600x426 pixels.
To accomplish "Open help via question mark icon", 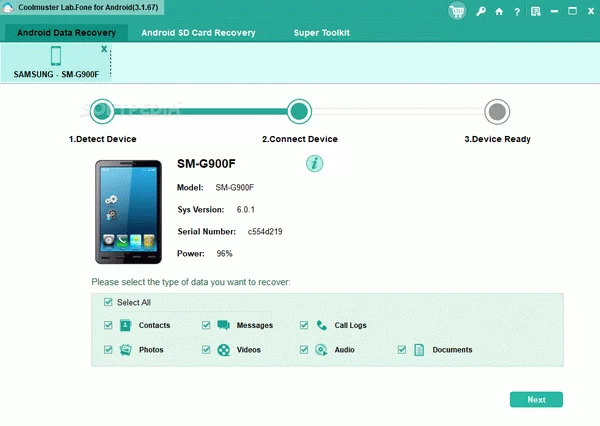I will click(516, 12).
